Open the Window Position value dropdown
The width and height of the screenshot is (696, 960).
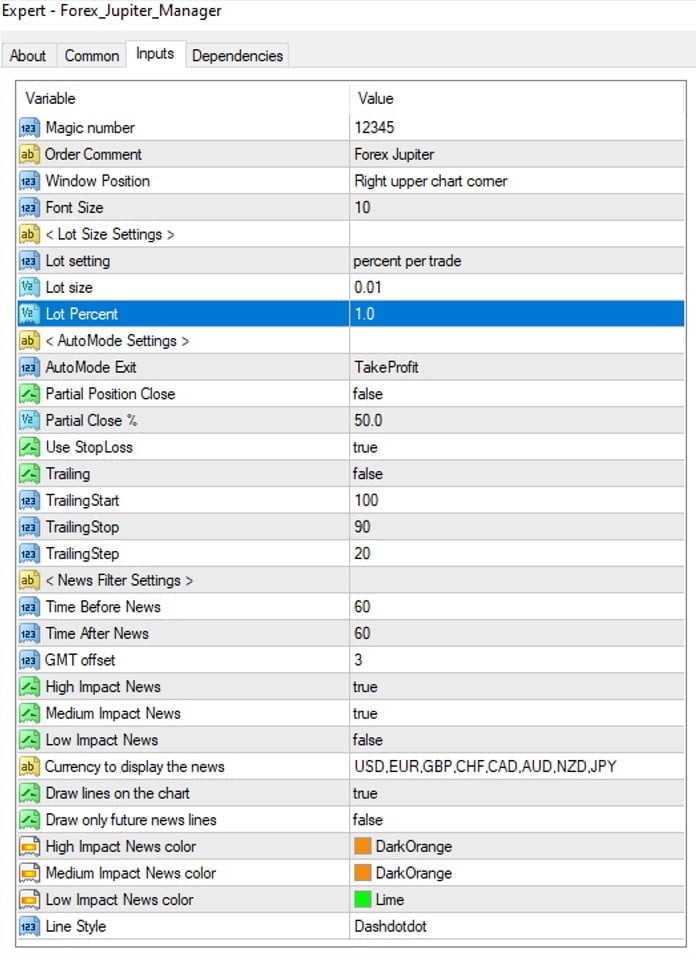[x=431, y=181]
